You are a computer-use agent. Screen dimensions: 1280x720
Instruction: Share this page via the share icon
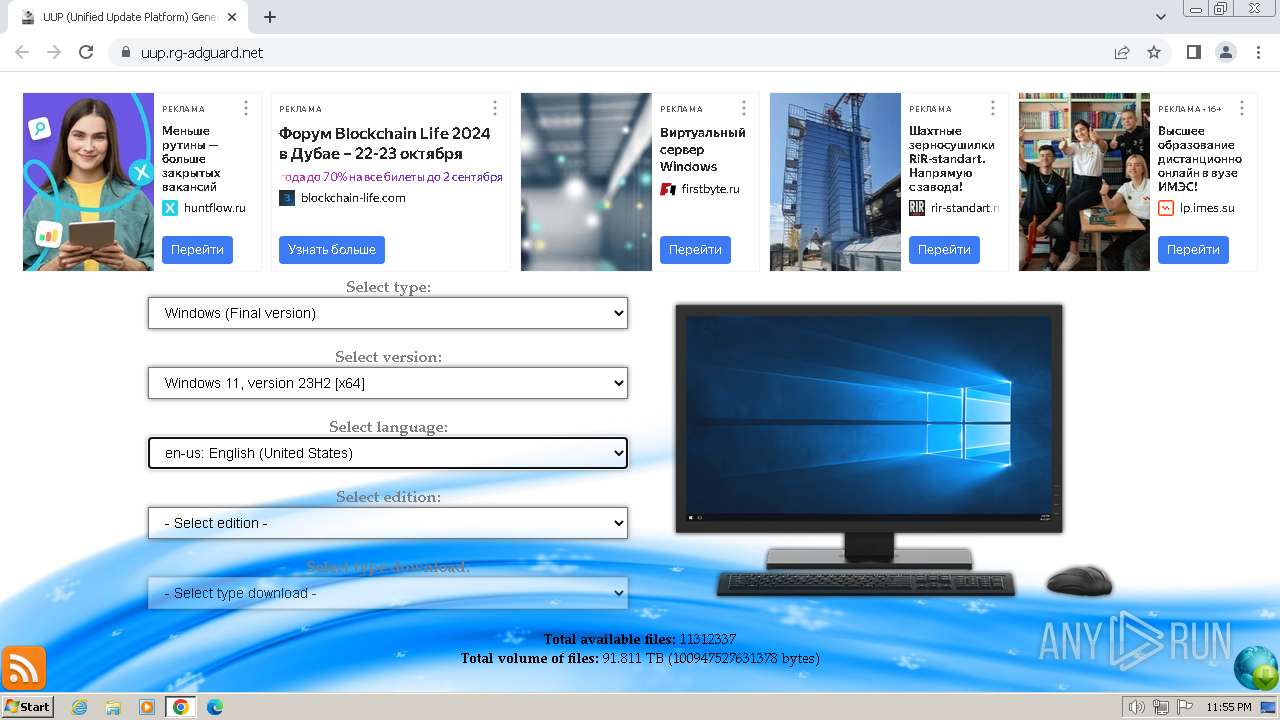coord(1122,52)
